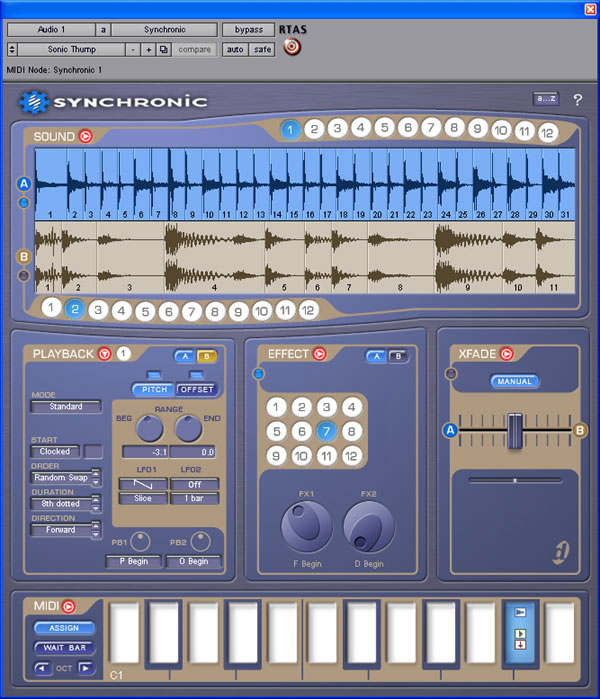This screenshot has width=600, height=699.
Task: Toggle the indicator above PITCH button
Action: (154, 374)
